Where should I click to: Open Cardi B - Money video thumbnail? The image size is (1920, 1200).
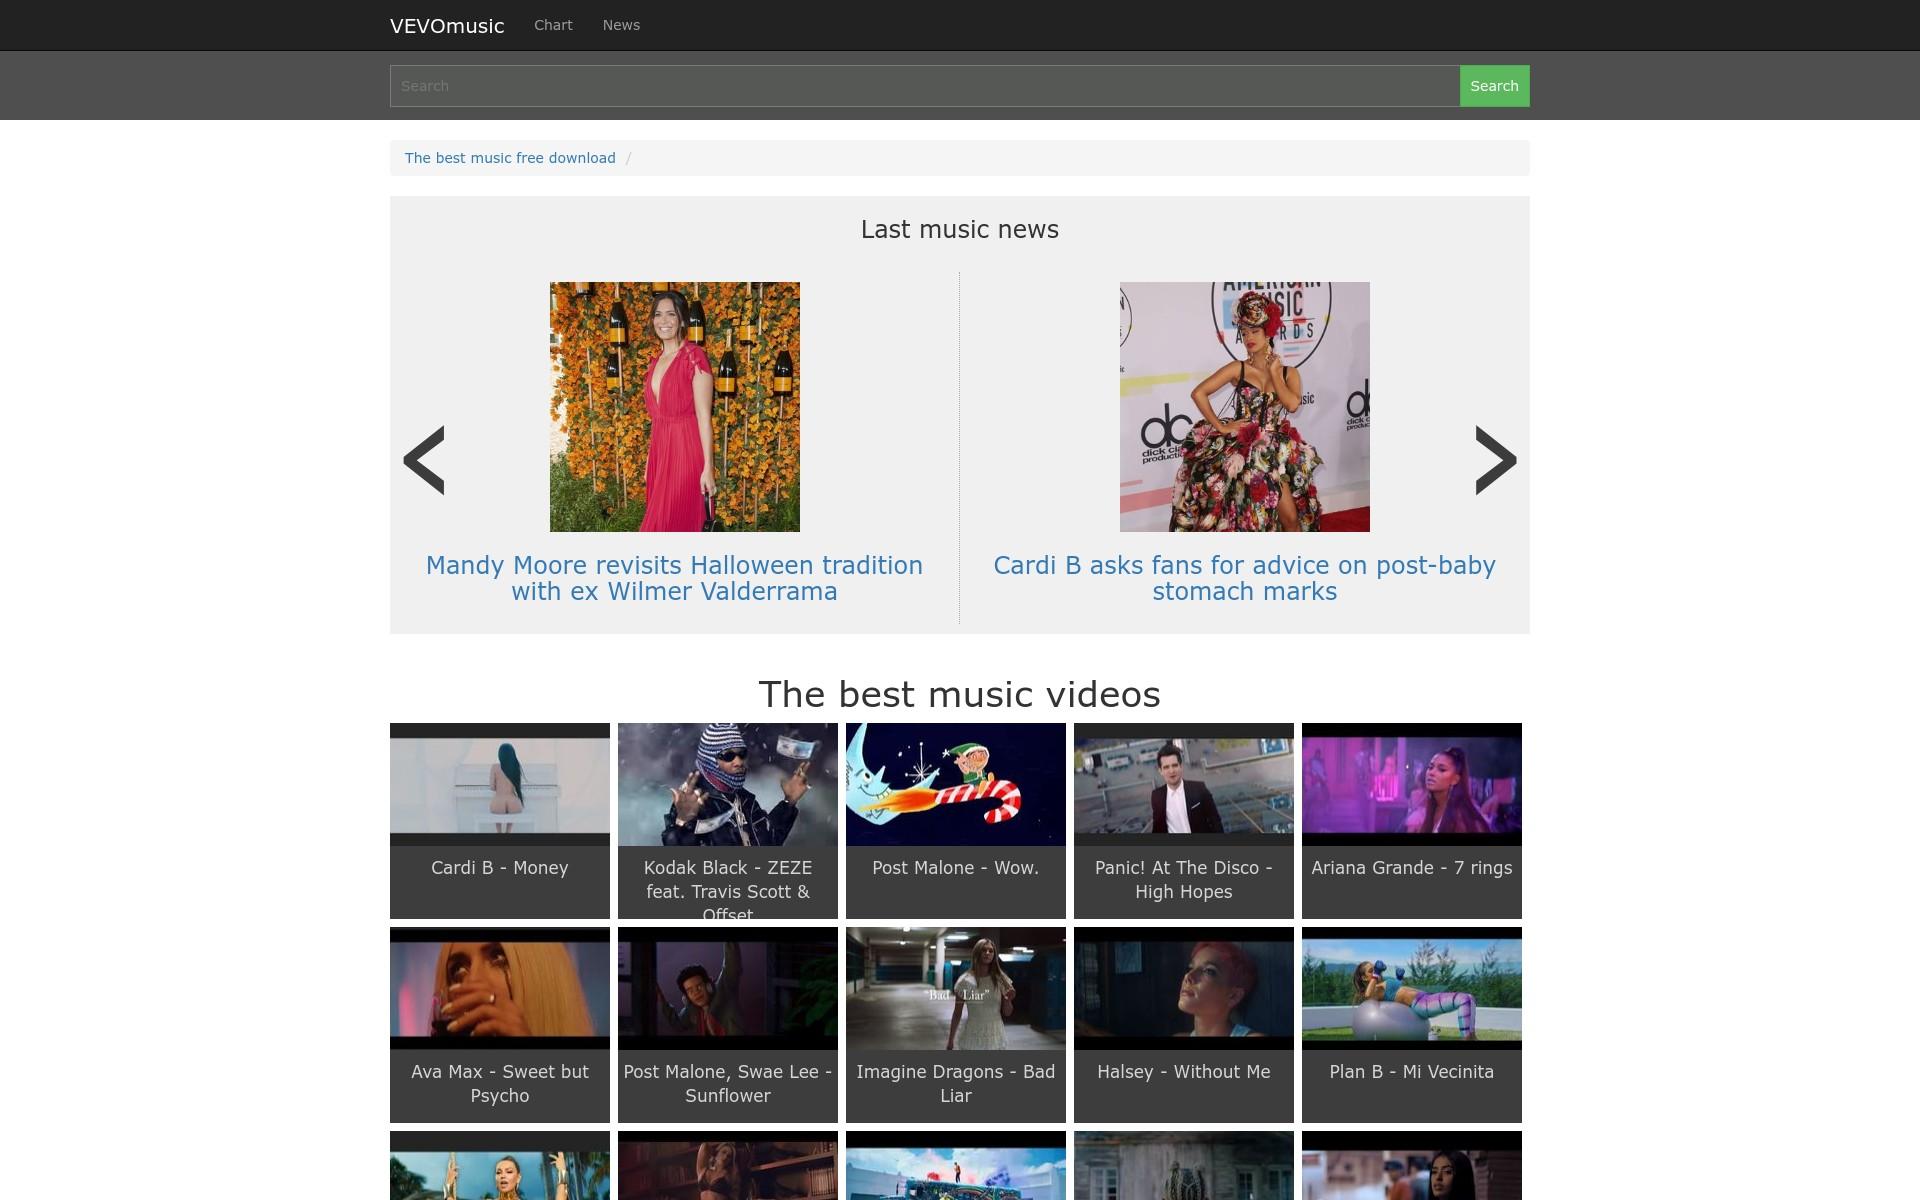(500, 820)
